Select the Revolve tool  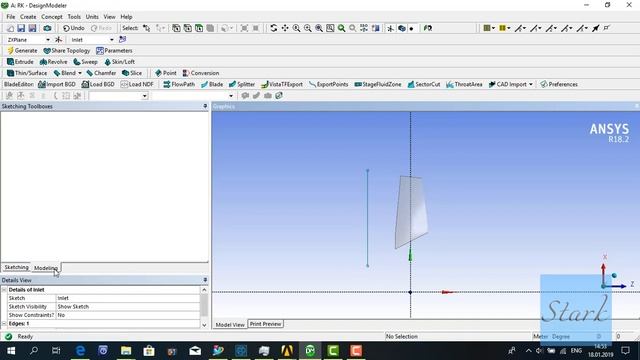[x=53, y=62]
